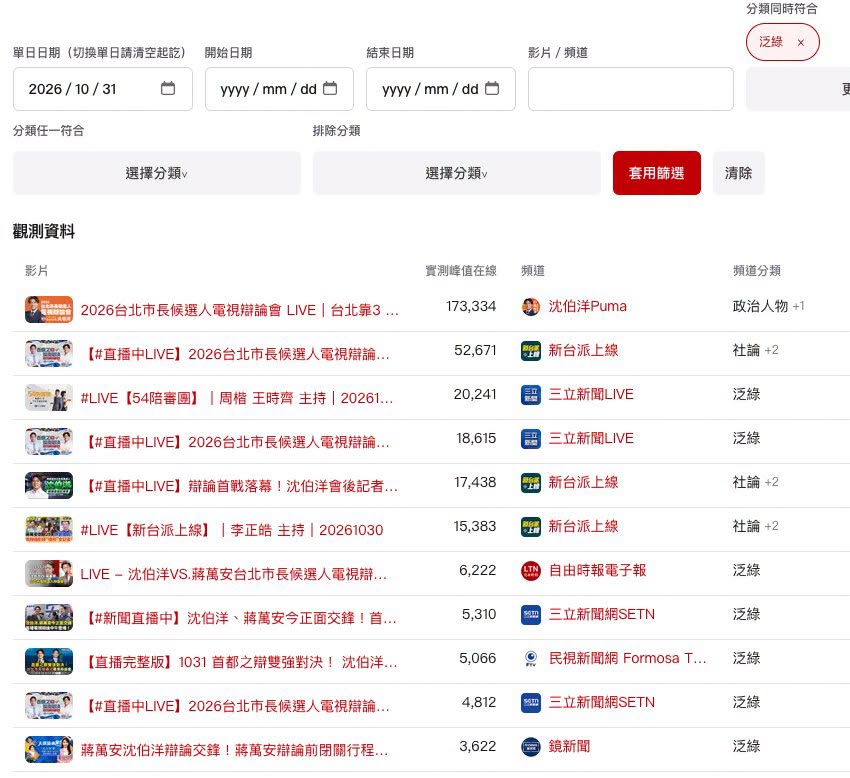Open video link 蔣萬安沈伯洋辯論交鋒
Screen dimensions: 850x778
(234, 750)
